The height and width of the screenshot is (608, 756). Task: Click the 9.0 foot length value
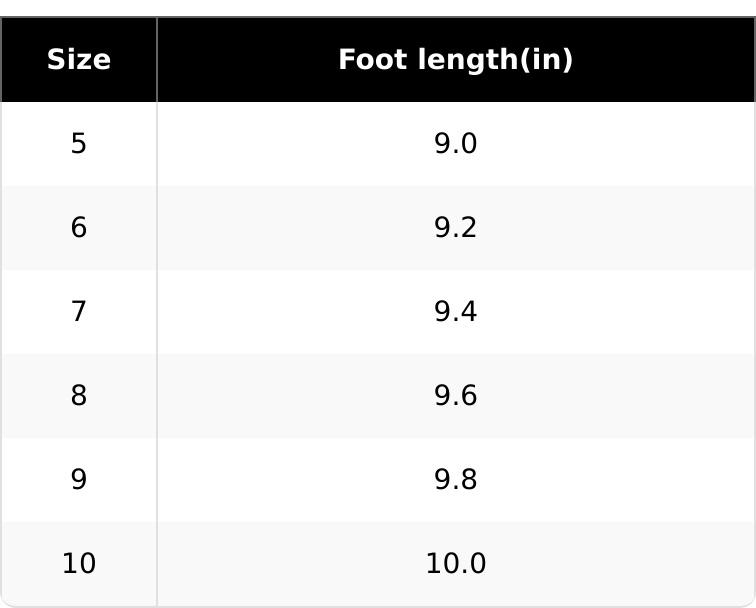point(456,144)
